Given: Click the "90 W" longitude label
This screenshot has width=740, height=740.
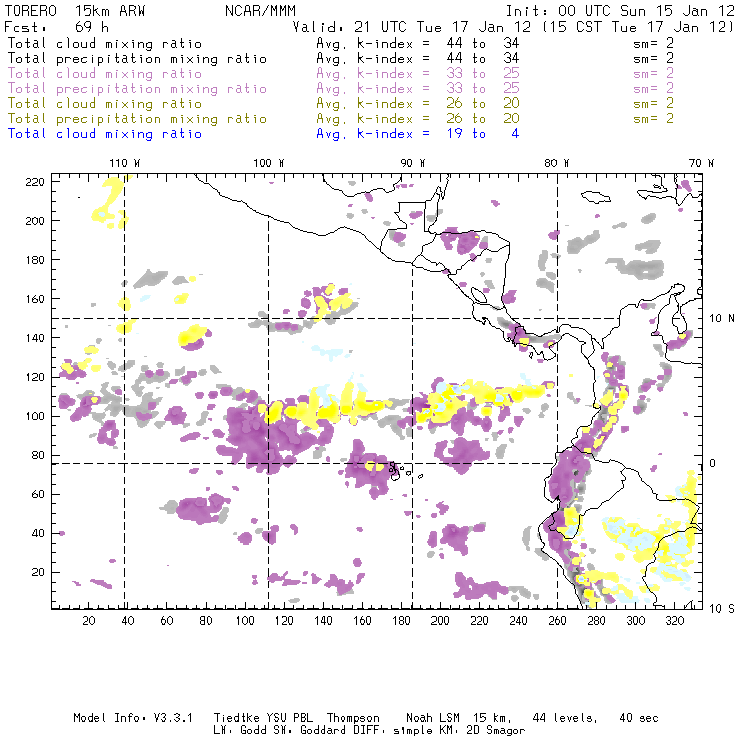Looking at the screenshot, I should pyautogui.click(x=413, y=163).
